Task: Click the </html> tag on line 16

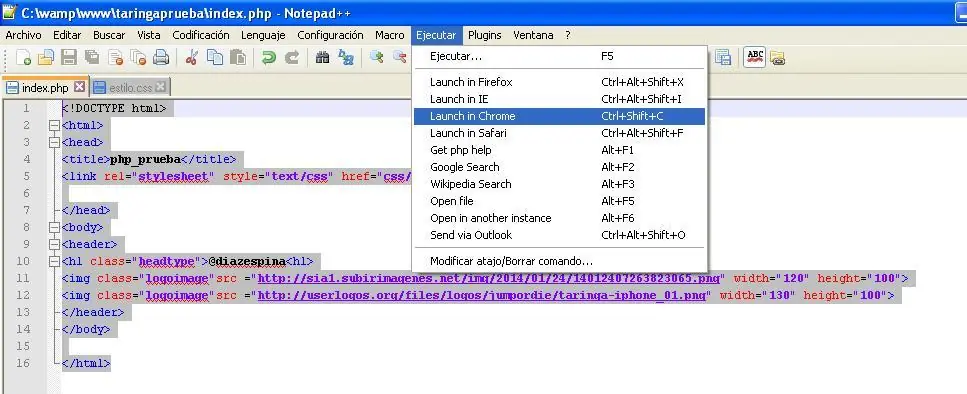Action: [86, 363]
